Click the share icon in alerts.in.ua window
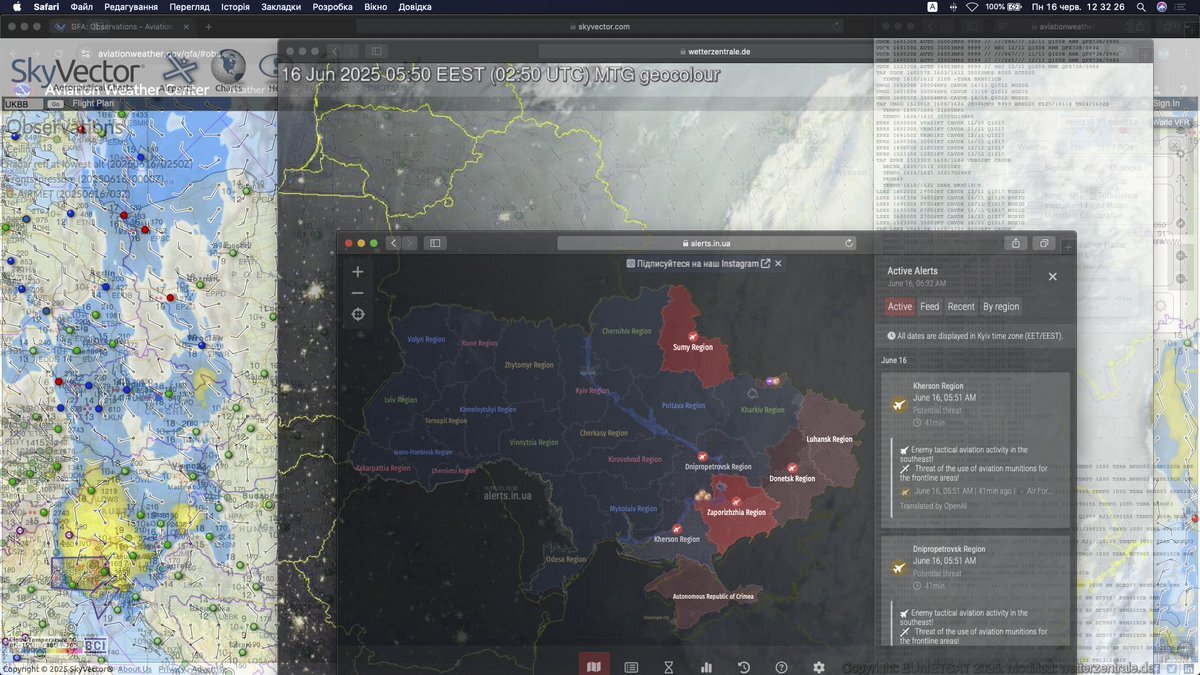 [1016, 243]
